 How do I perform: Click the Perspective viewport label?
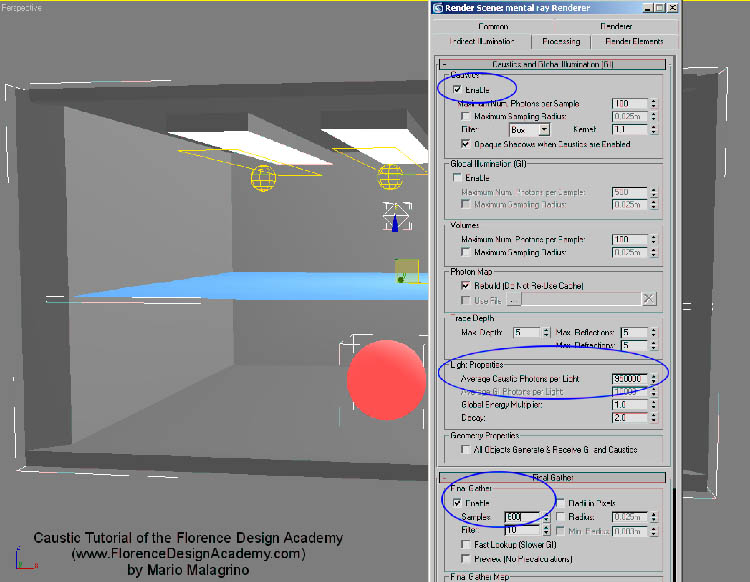tap(22, 7)
